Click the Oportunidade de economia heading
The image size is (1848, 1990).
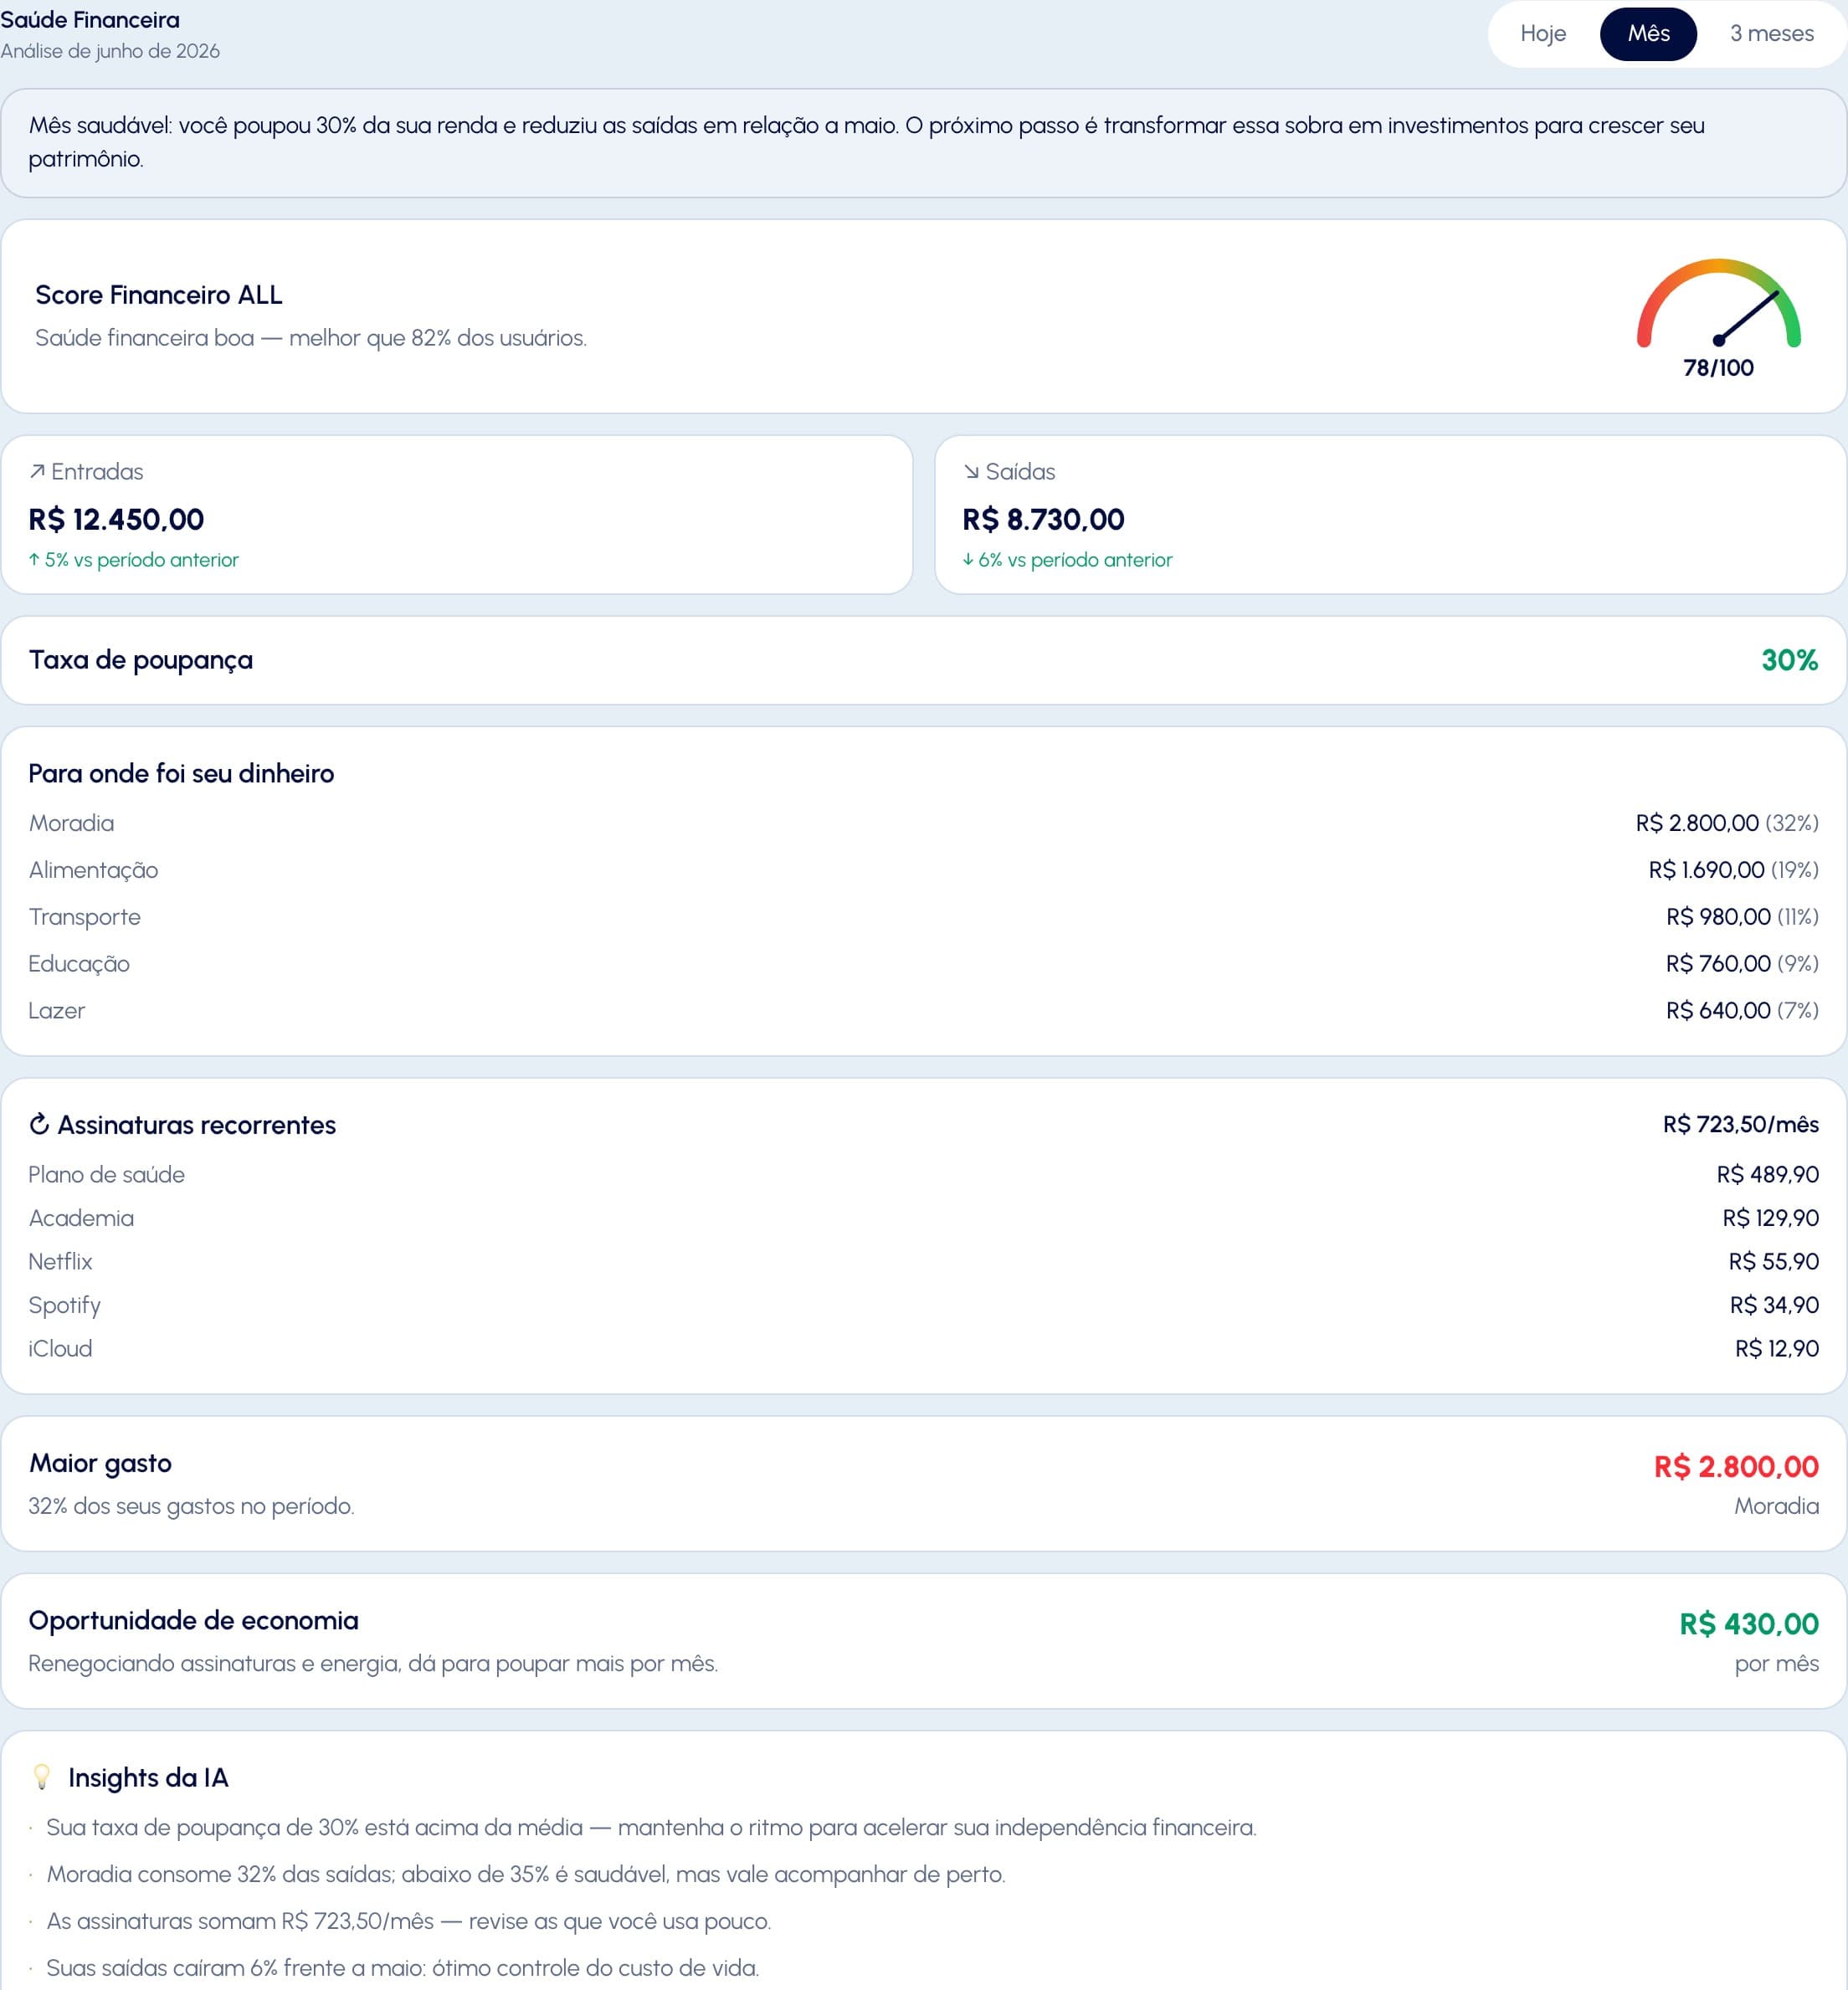pyautogui.click(x=194, y=1620)
